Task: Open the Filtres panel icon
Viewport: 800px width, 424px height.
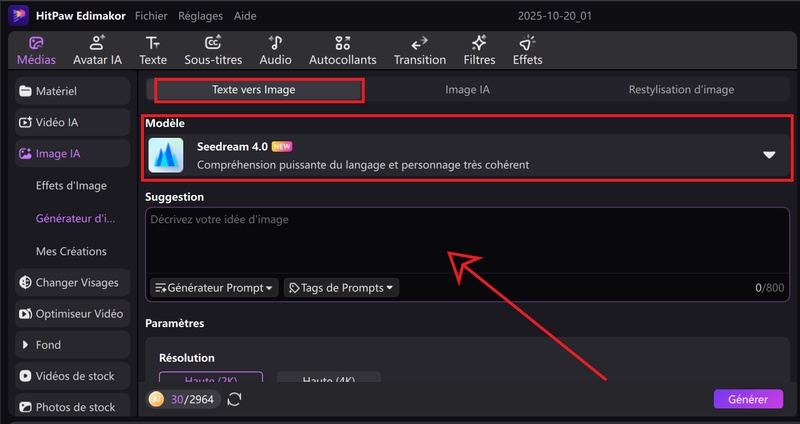Action: coord(479,43)
